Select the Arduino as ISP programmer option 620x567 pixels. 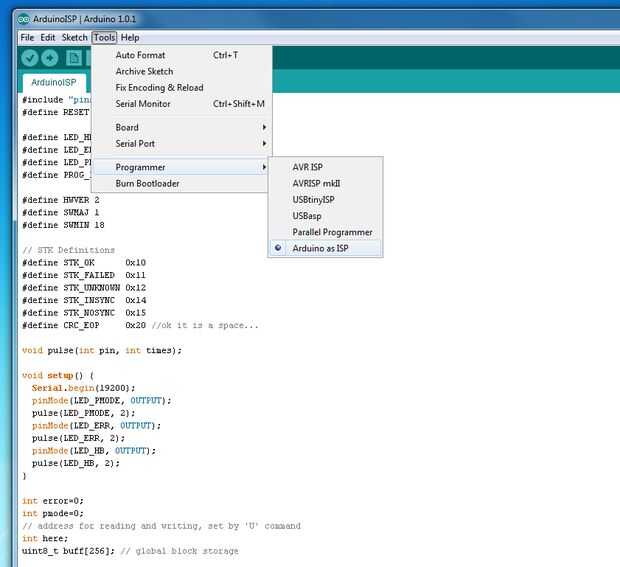(321, 248)
